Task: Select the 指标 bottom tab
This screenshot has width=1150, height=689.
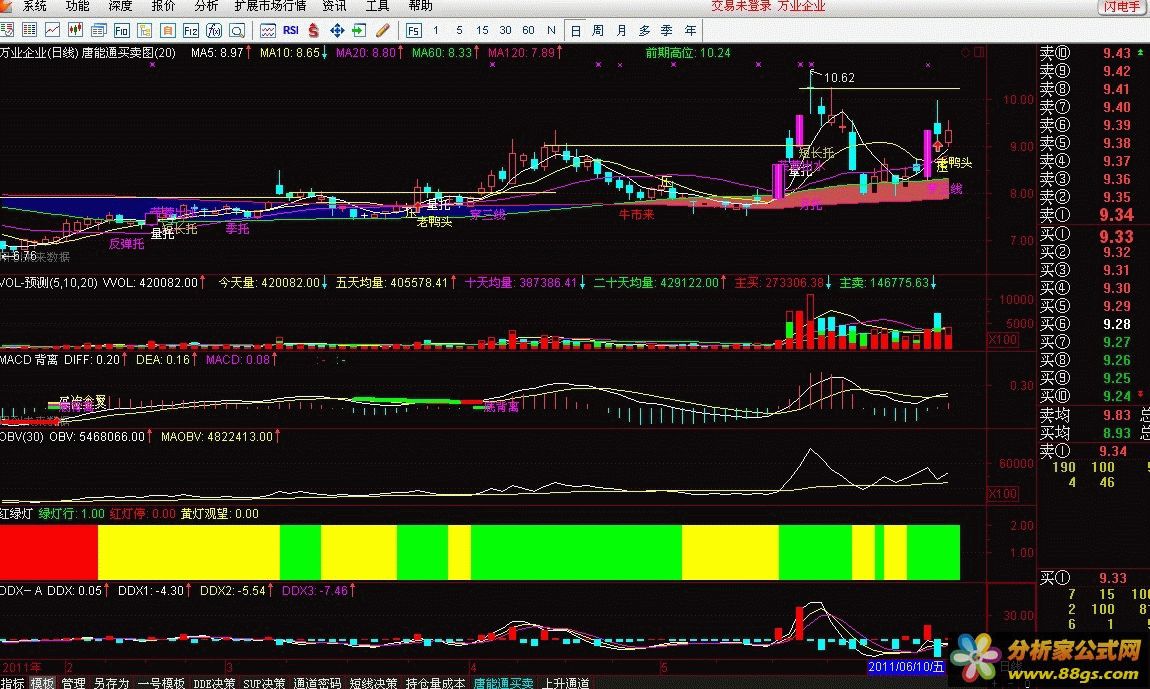Action: click(12, 683)
